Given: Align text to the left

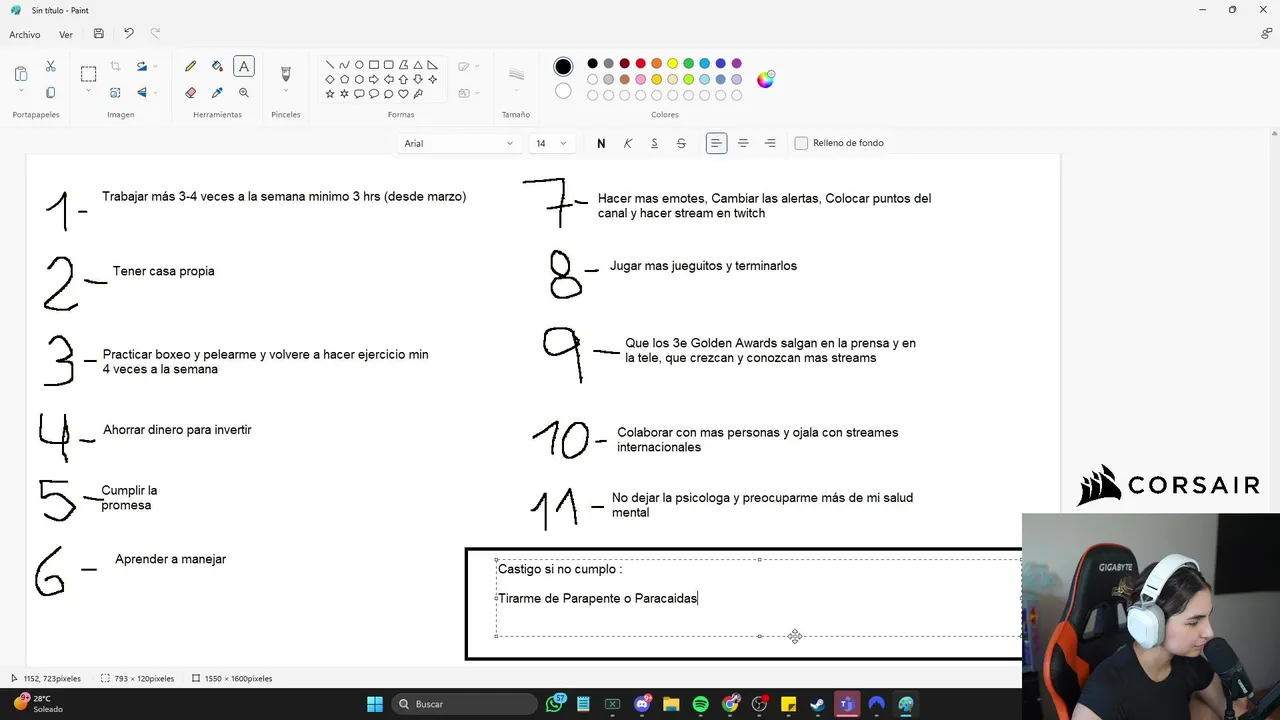Looking at the screenshot, I should tap(716, 143).
